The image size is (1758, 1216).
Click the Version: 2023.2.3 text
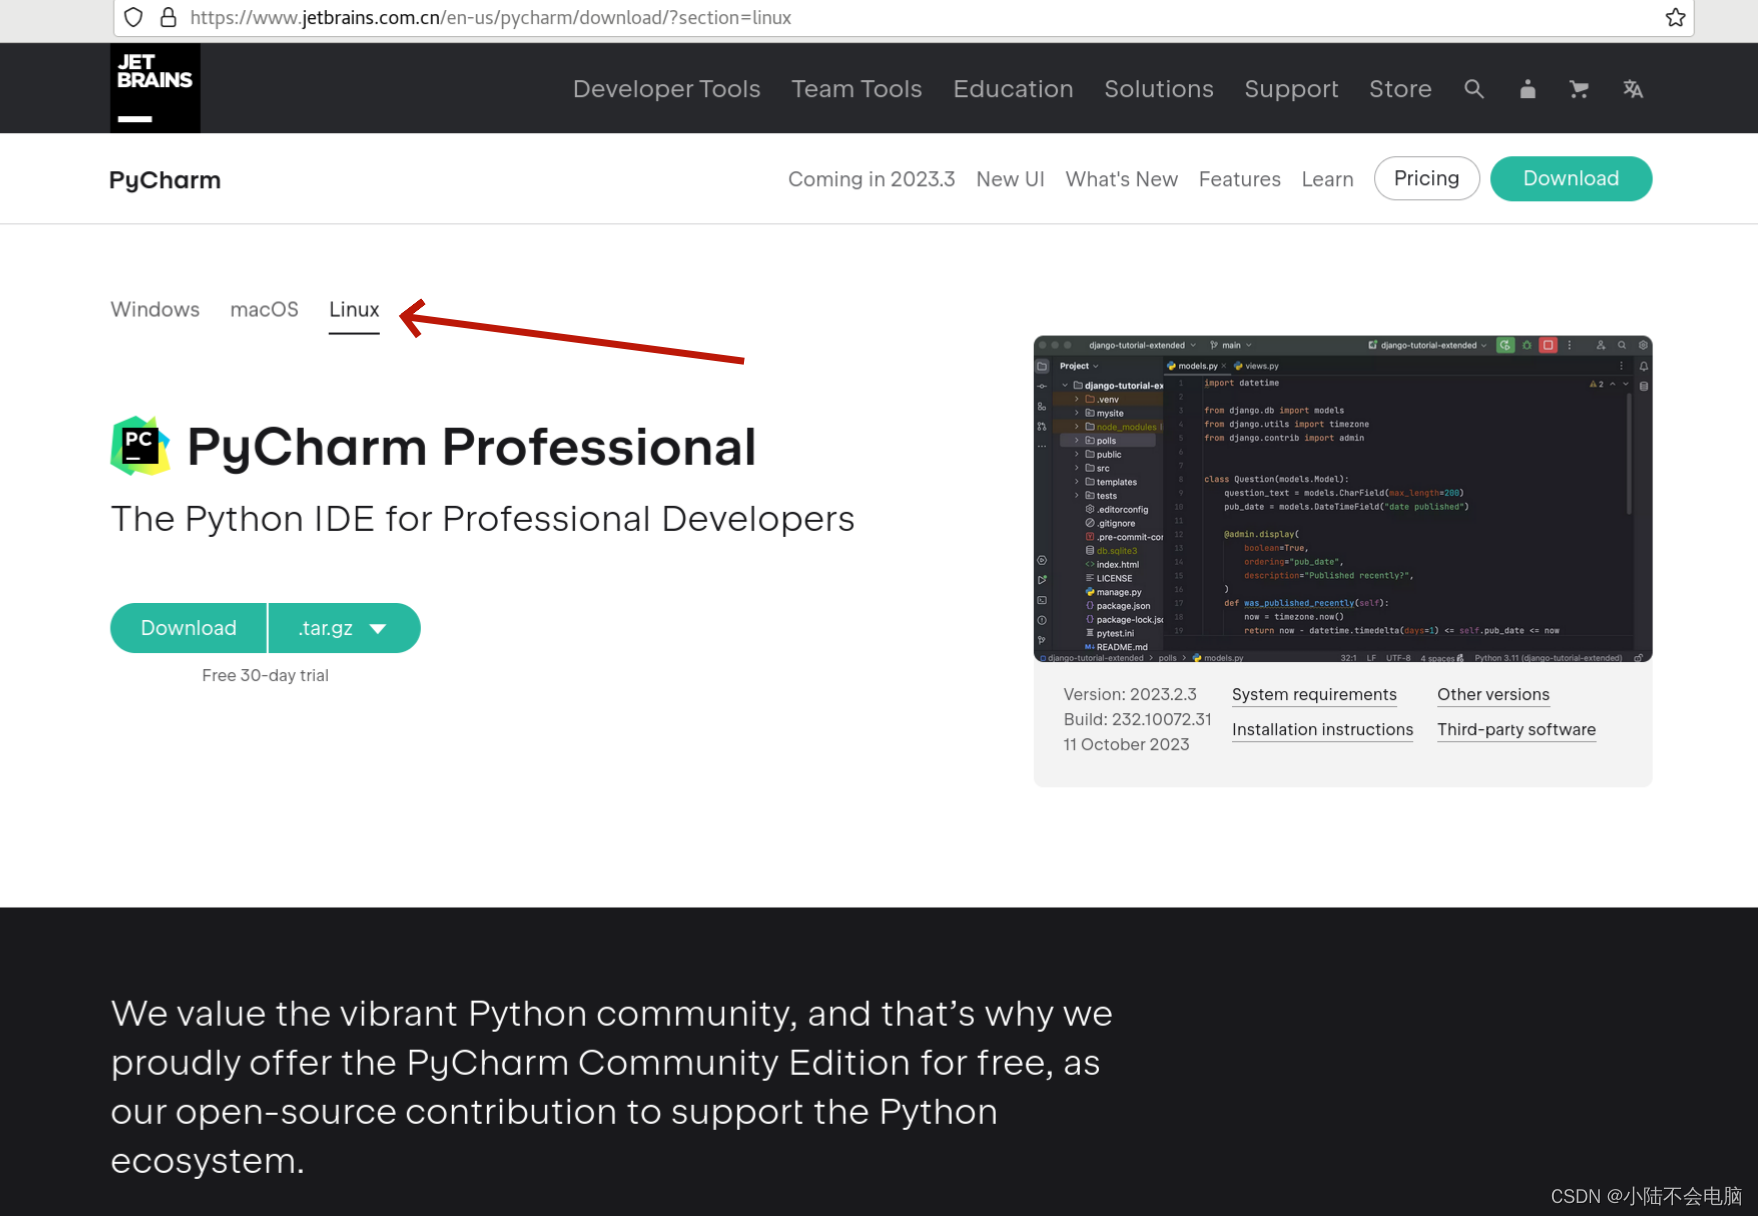[x=1129, y=694]
